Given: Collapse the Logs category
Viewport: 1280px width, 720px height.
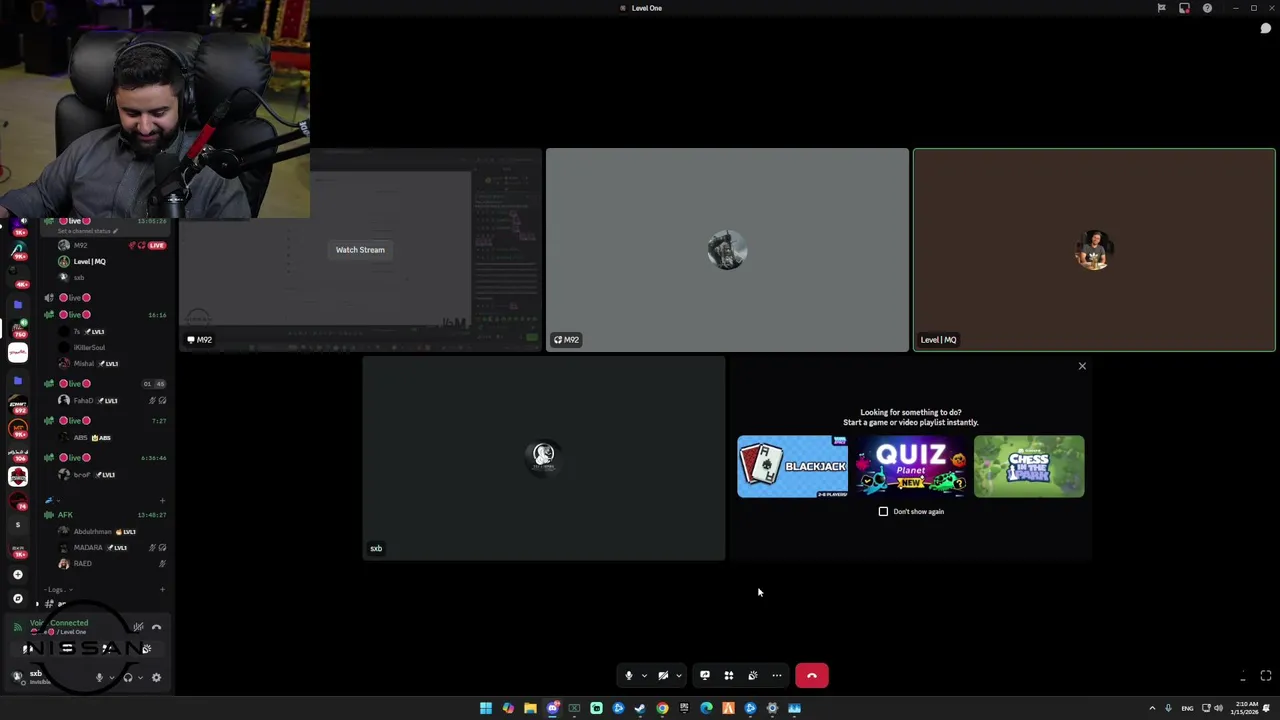Looking at the screenshot, I should click(x=57, y=589).
